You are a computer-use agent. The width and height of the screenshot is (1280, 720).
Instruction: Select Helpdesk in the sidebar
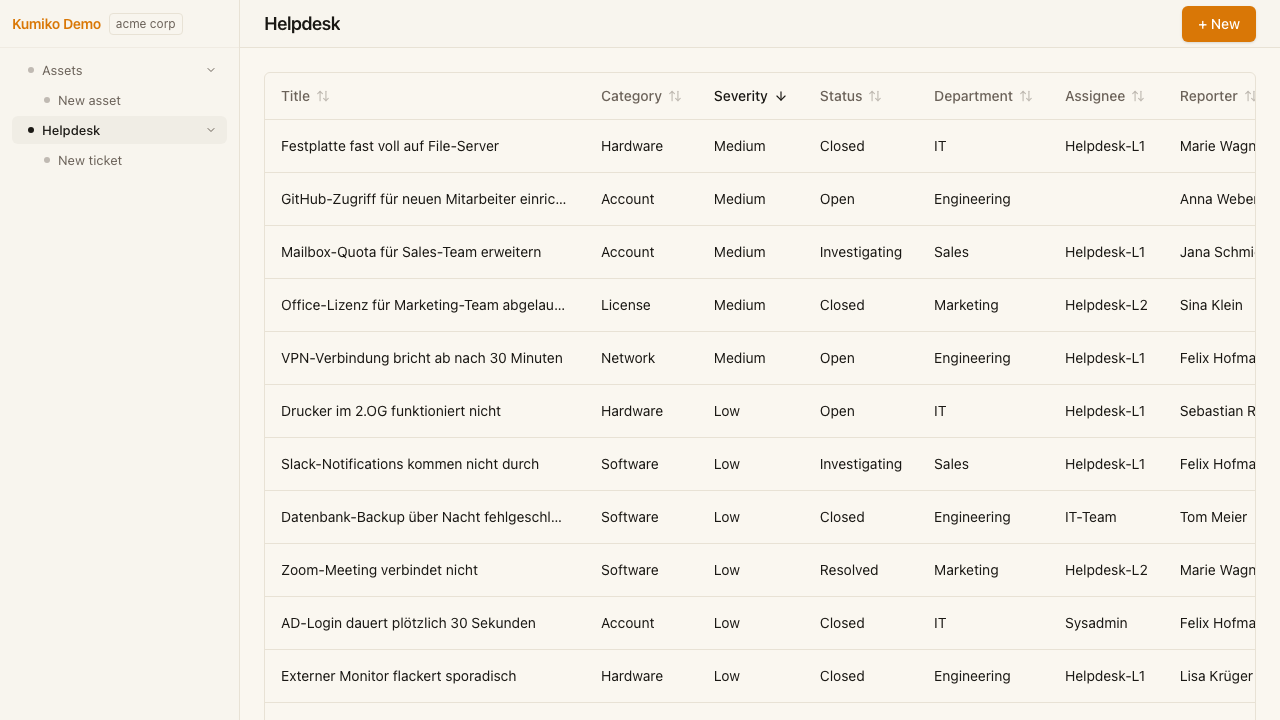tap(119, 130)
